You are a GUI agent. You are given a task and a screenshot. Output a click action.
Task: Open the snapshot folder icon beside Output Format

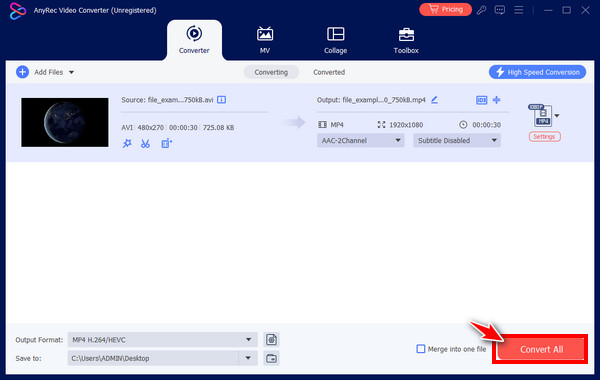271,339
